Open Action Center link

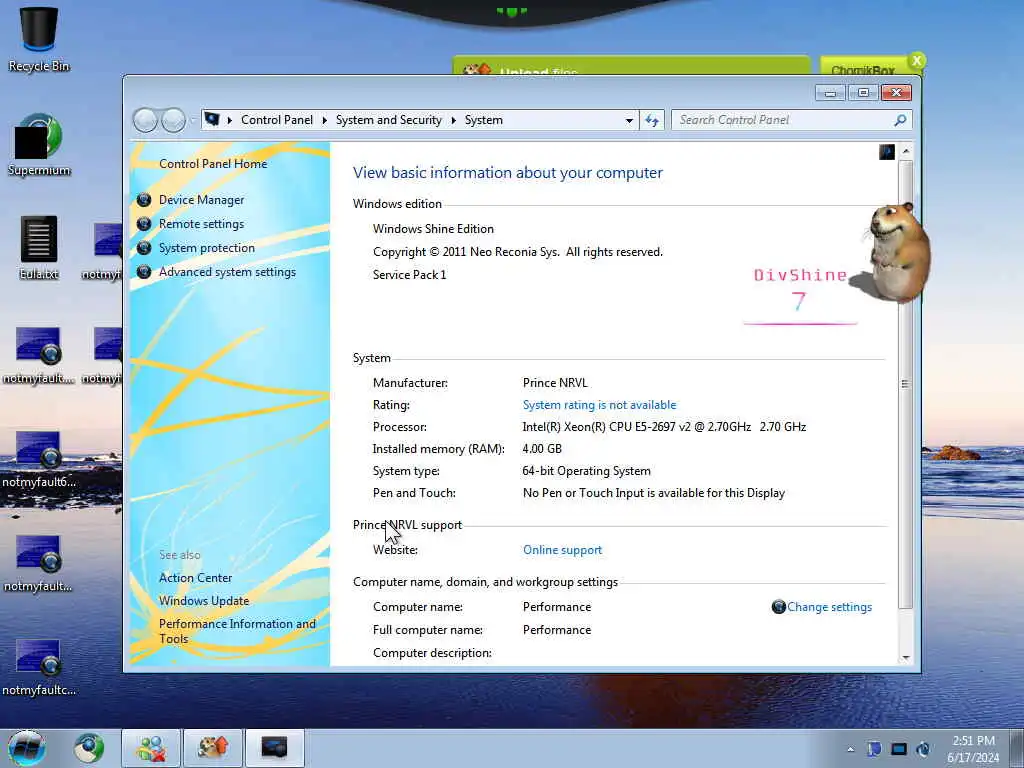195,578
